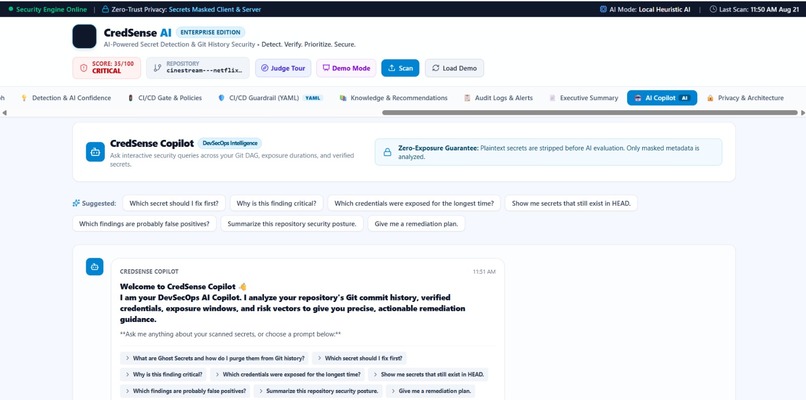Click the books icon beside Knowledge & Recommendations

(x=343, y=98)
